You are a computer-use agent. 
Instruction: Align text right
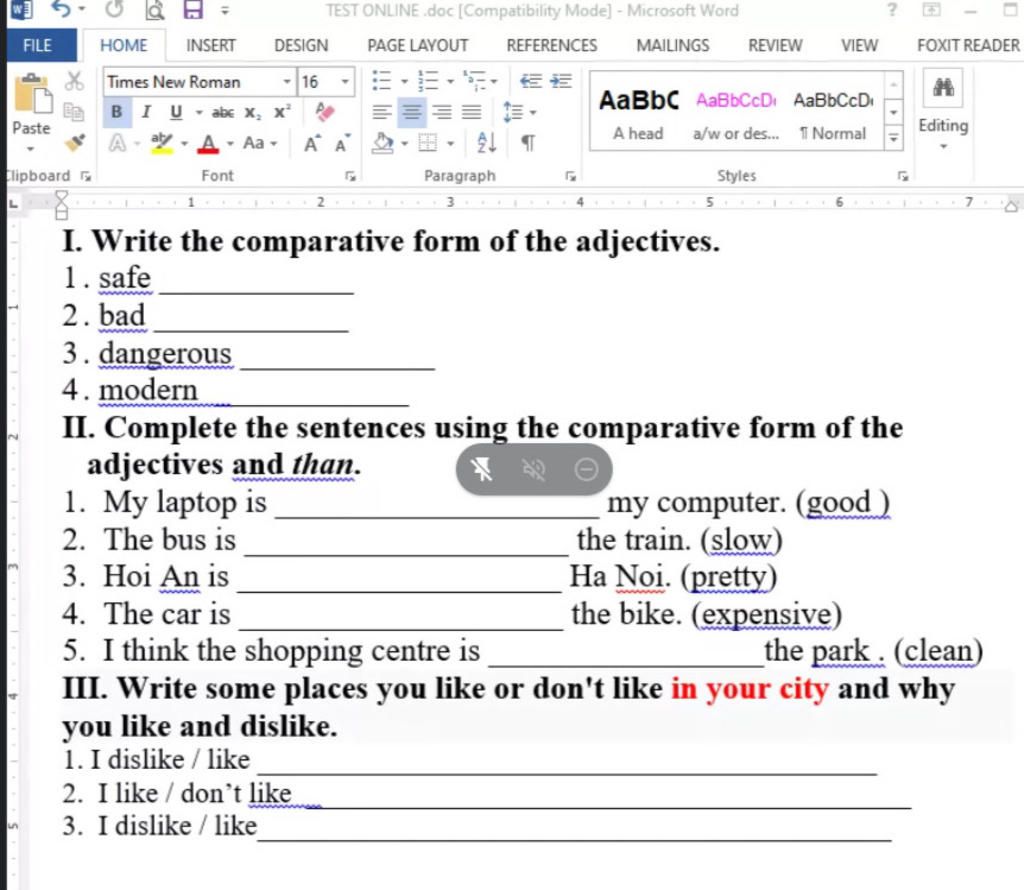tap(442, 112)
